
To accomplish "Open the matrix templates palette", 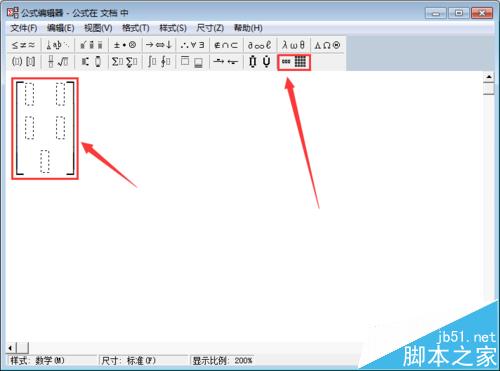I will (x=294, y=62).
